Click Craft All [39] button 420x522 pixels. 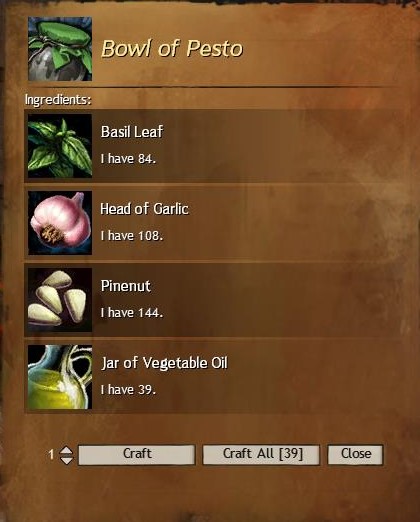pyautogui.click(x=261, y=455)
